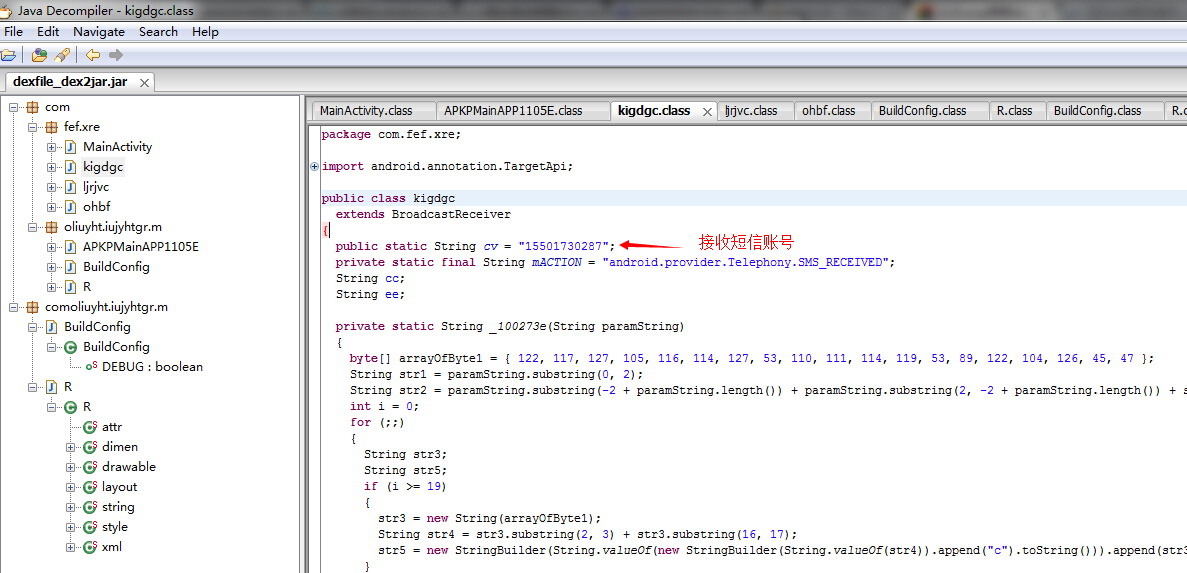
Task: Click the fef.xre package icon
Action: coord(51,127)
